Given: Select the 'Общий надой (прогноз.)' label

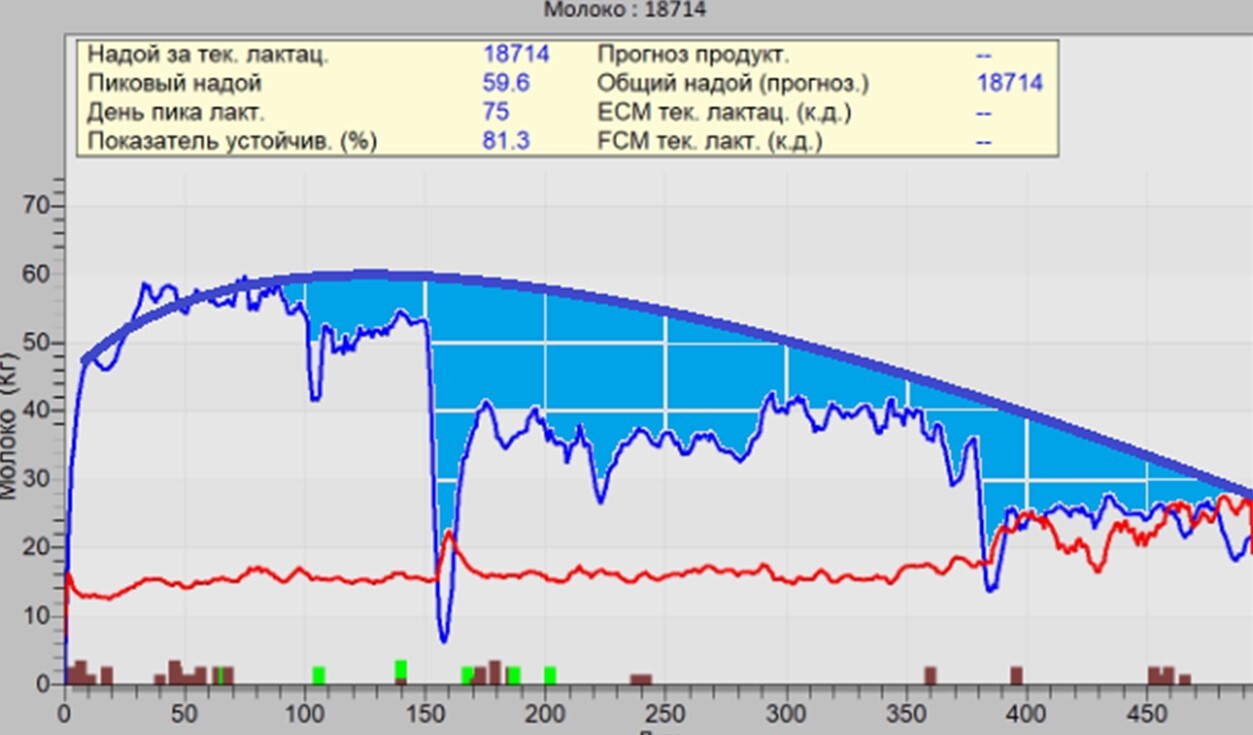Looking at the screenshot, I should pos(733,83).
